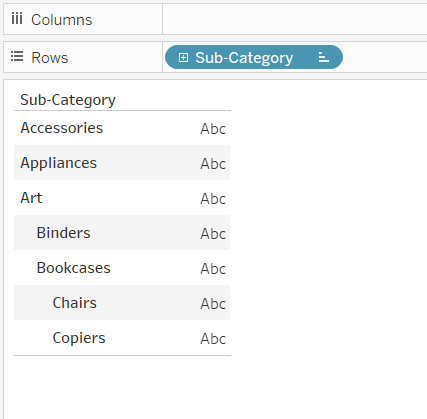Click the Abc mark for Copiers

point(213,339)
